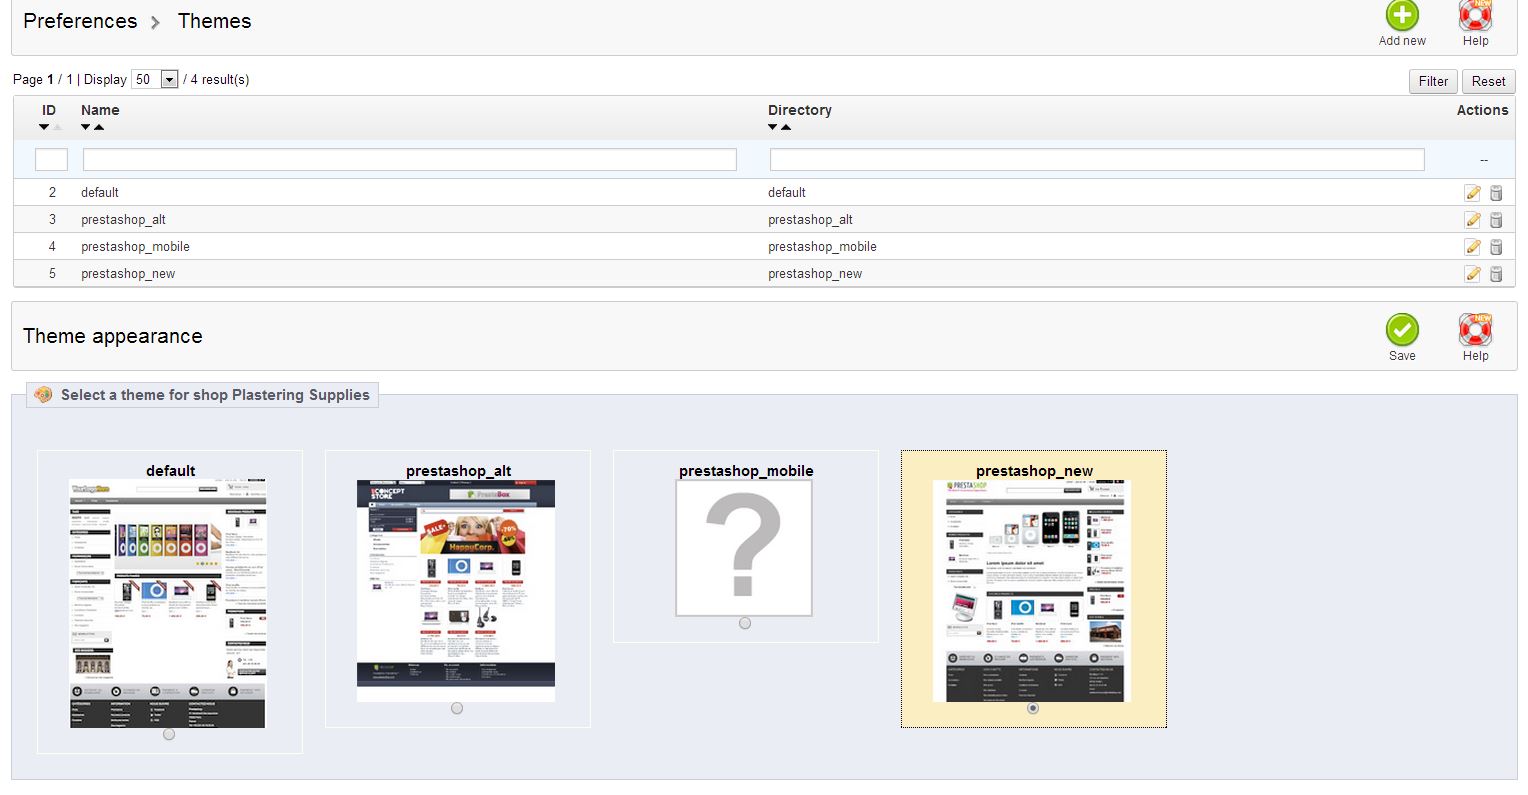Click the 'prestashop_alt' title above its thumbnail
This screenshot has height=795, width=1528.
tap(459, 471)
